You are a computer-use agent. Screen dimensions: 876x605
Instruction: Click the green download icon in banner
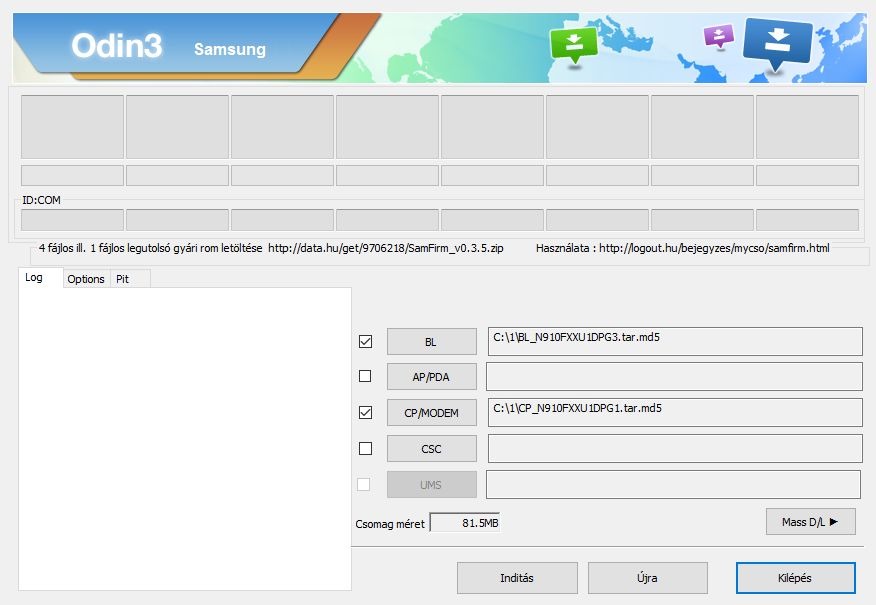pos(574,46)
